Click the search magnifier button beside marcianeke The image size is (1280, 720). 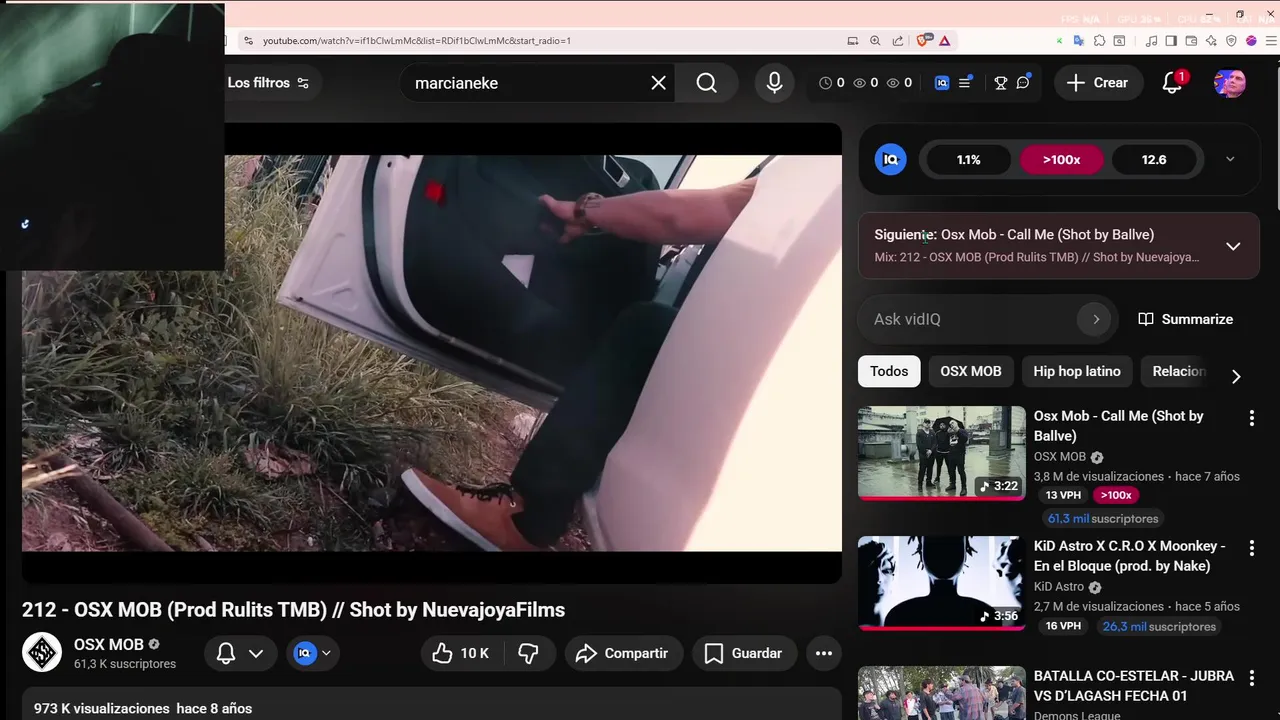(x=707, y=83)
